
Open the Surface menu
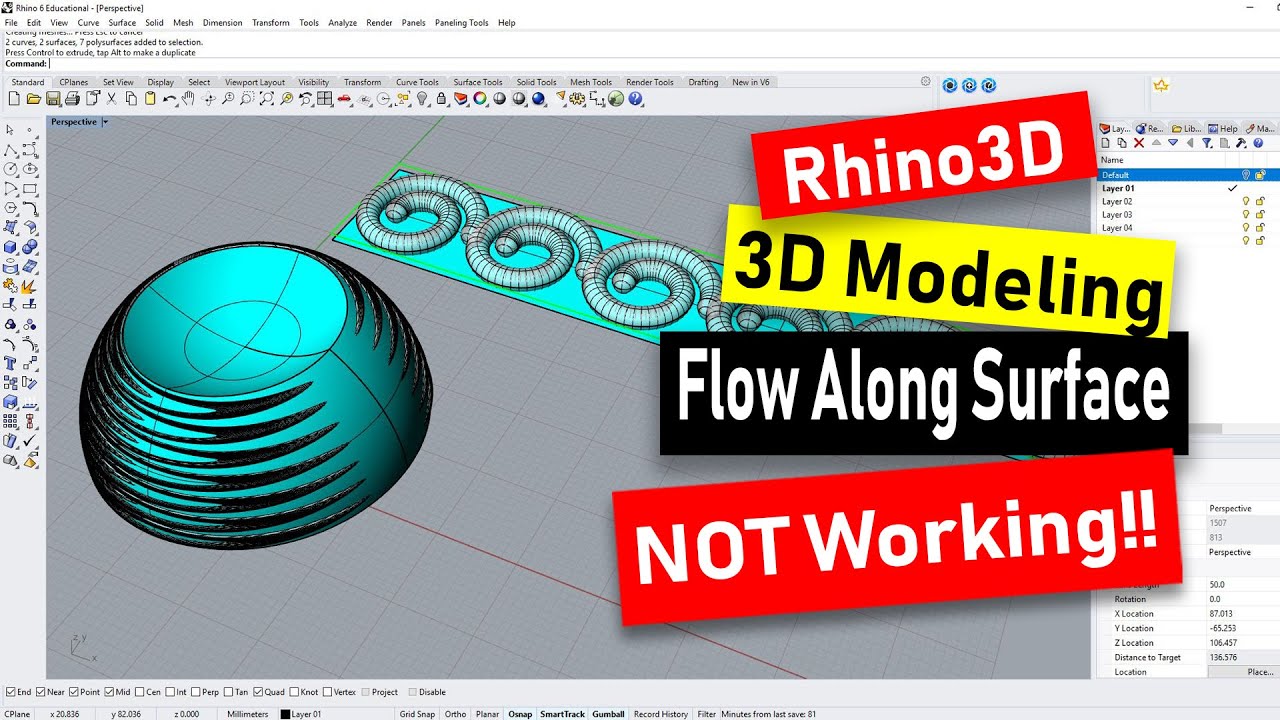point(122,22)
